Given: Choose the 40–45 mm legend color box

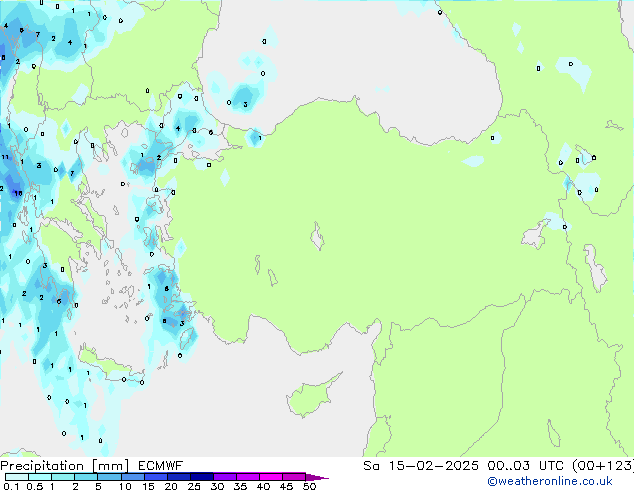Looking at the screenshot, I should pos(271,477).
